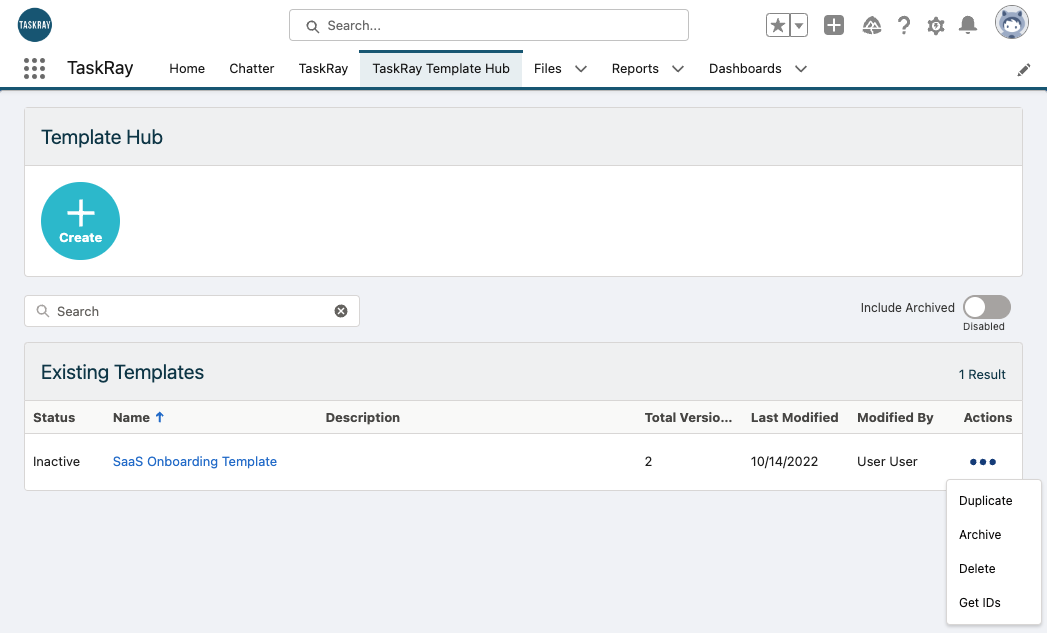Image resolution: width=1047 pixels, height=633 pixels.
Task: Go to the Home tab
Action: [x=187, y=69]
